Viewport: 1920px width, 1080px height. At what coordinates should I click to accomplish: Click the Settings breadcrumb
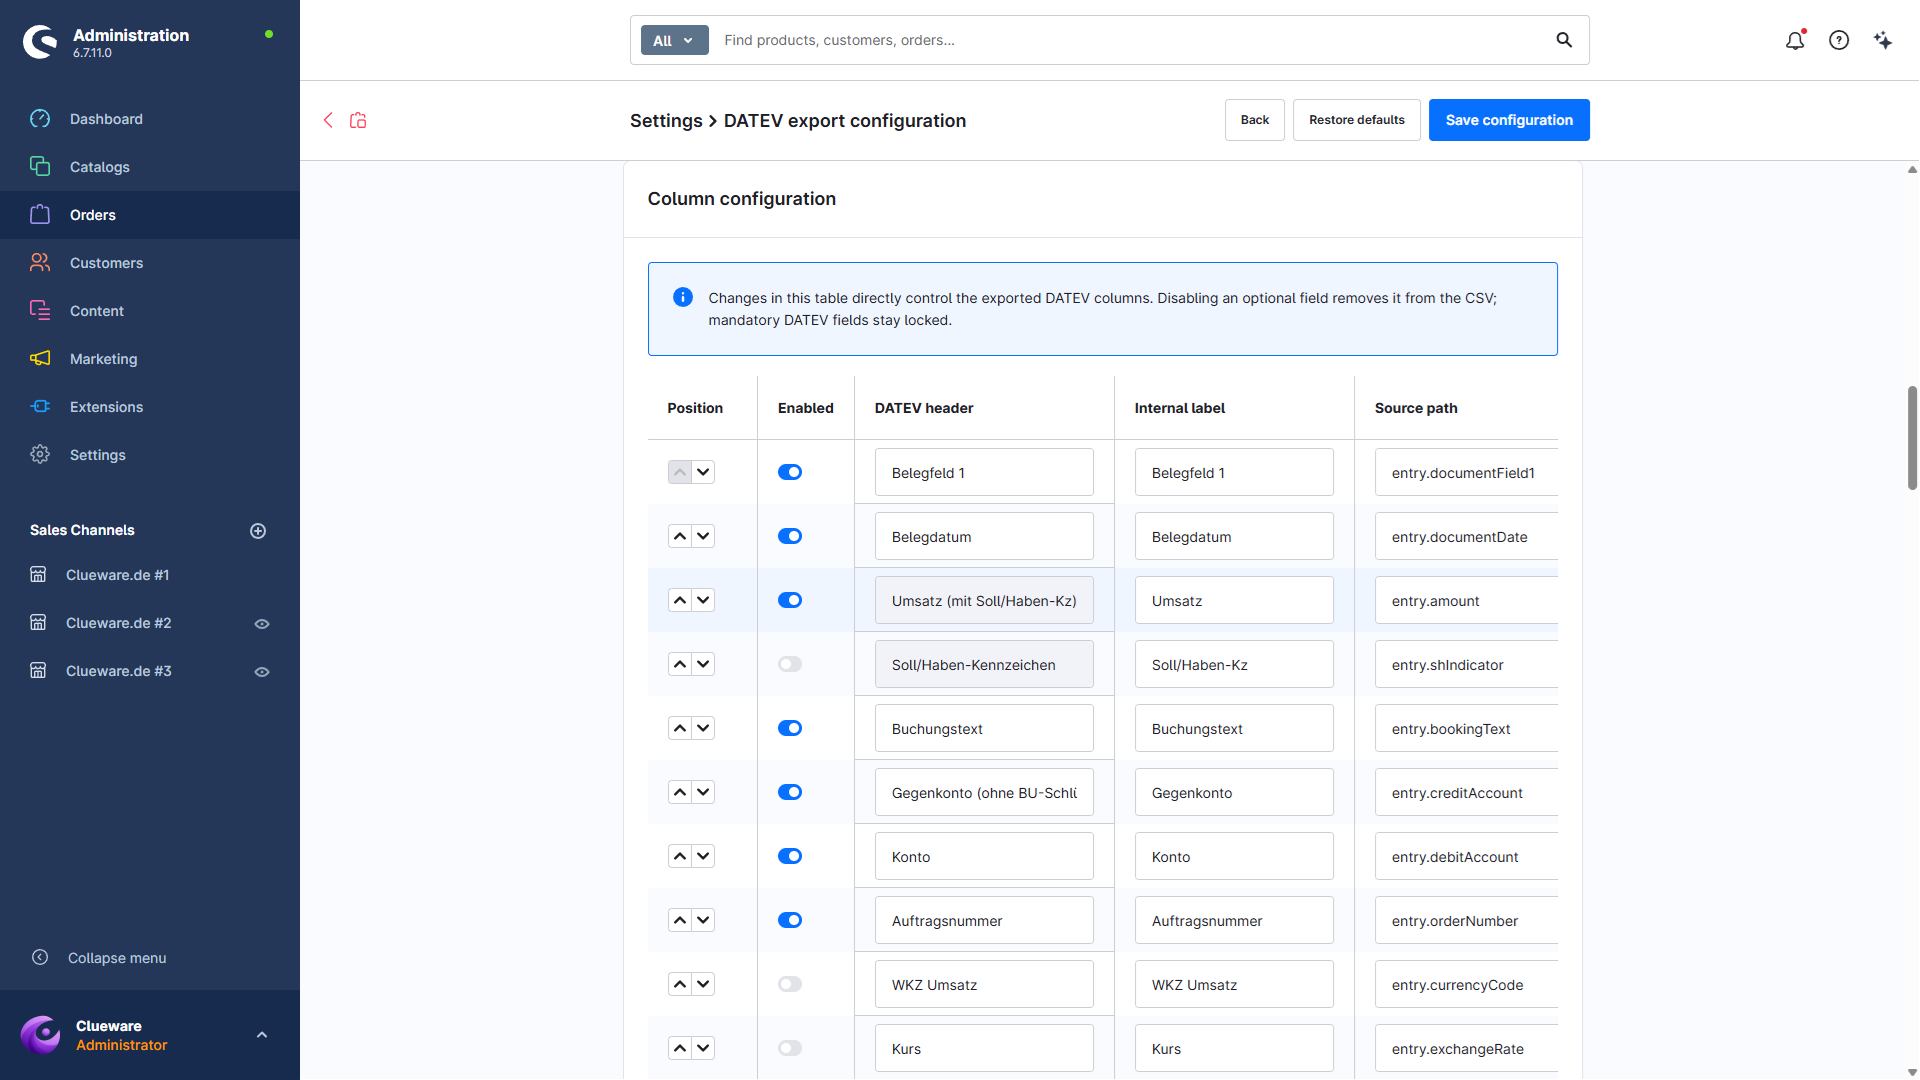pos(666,121)
